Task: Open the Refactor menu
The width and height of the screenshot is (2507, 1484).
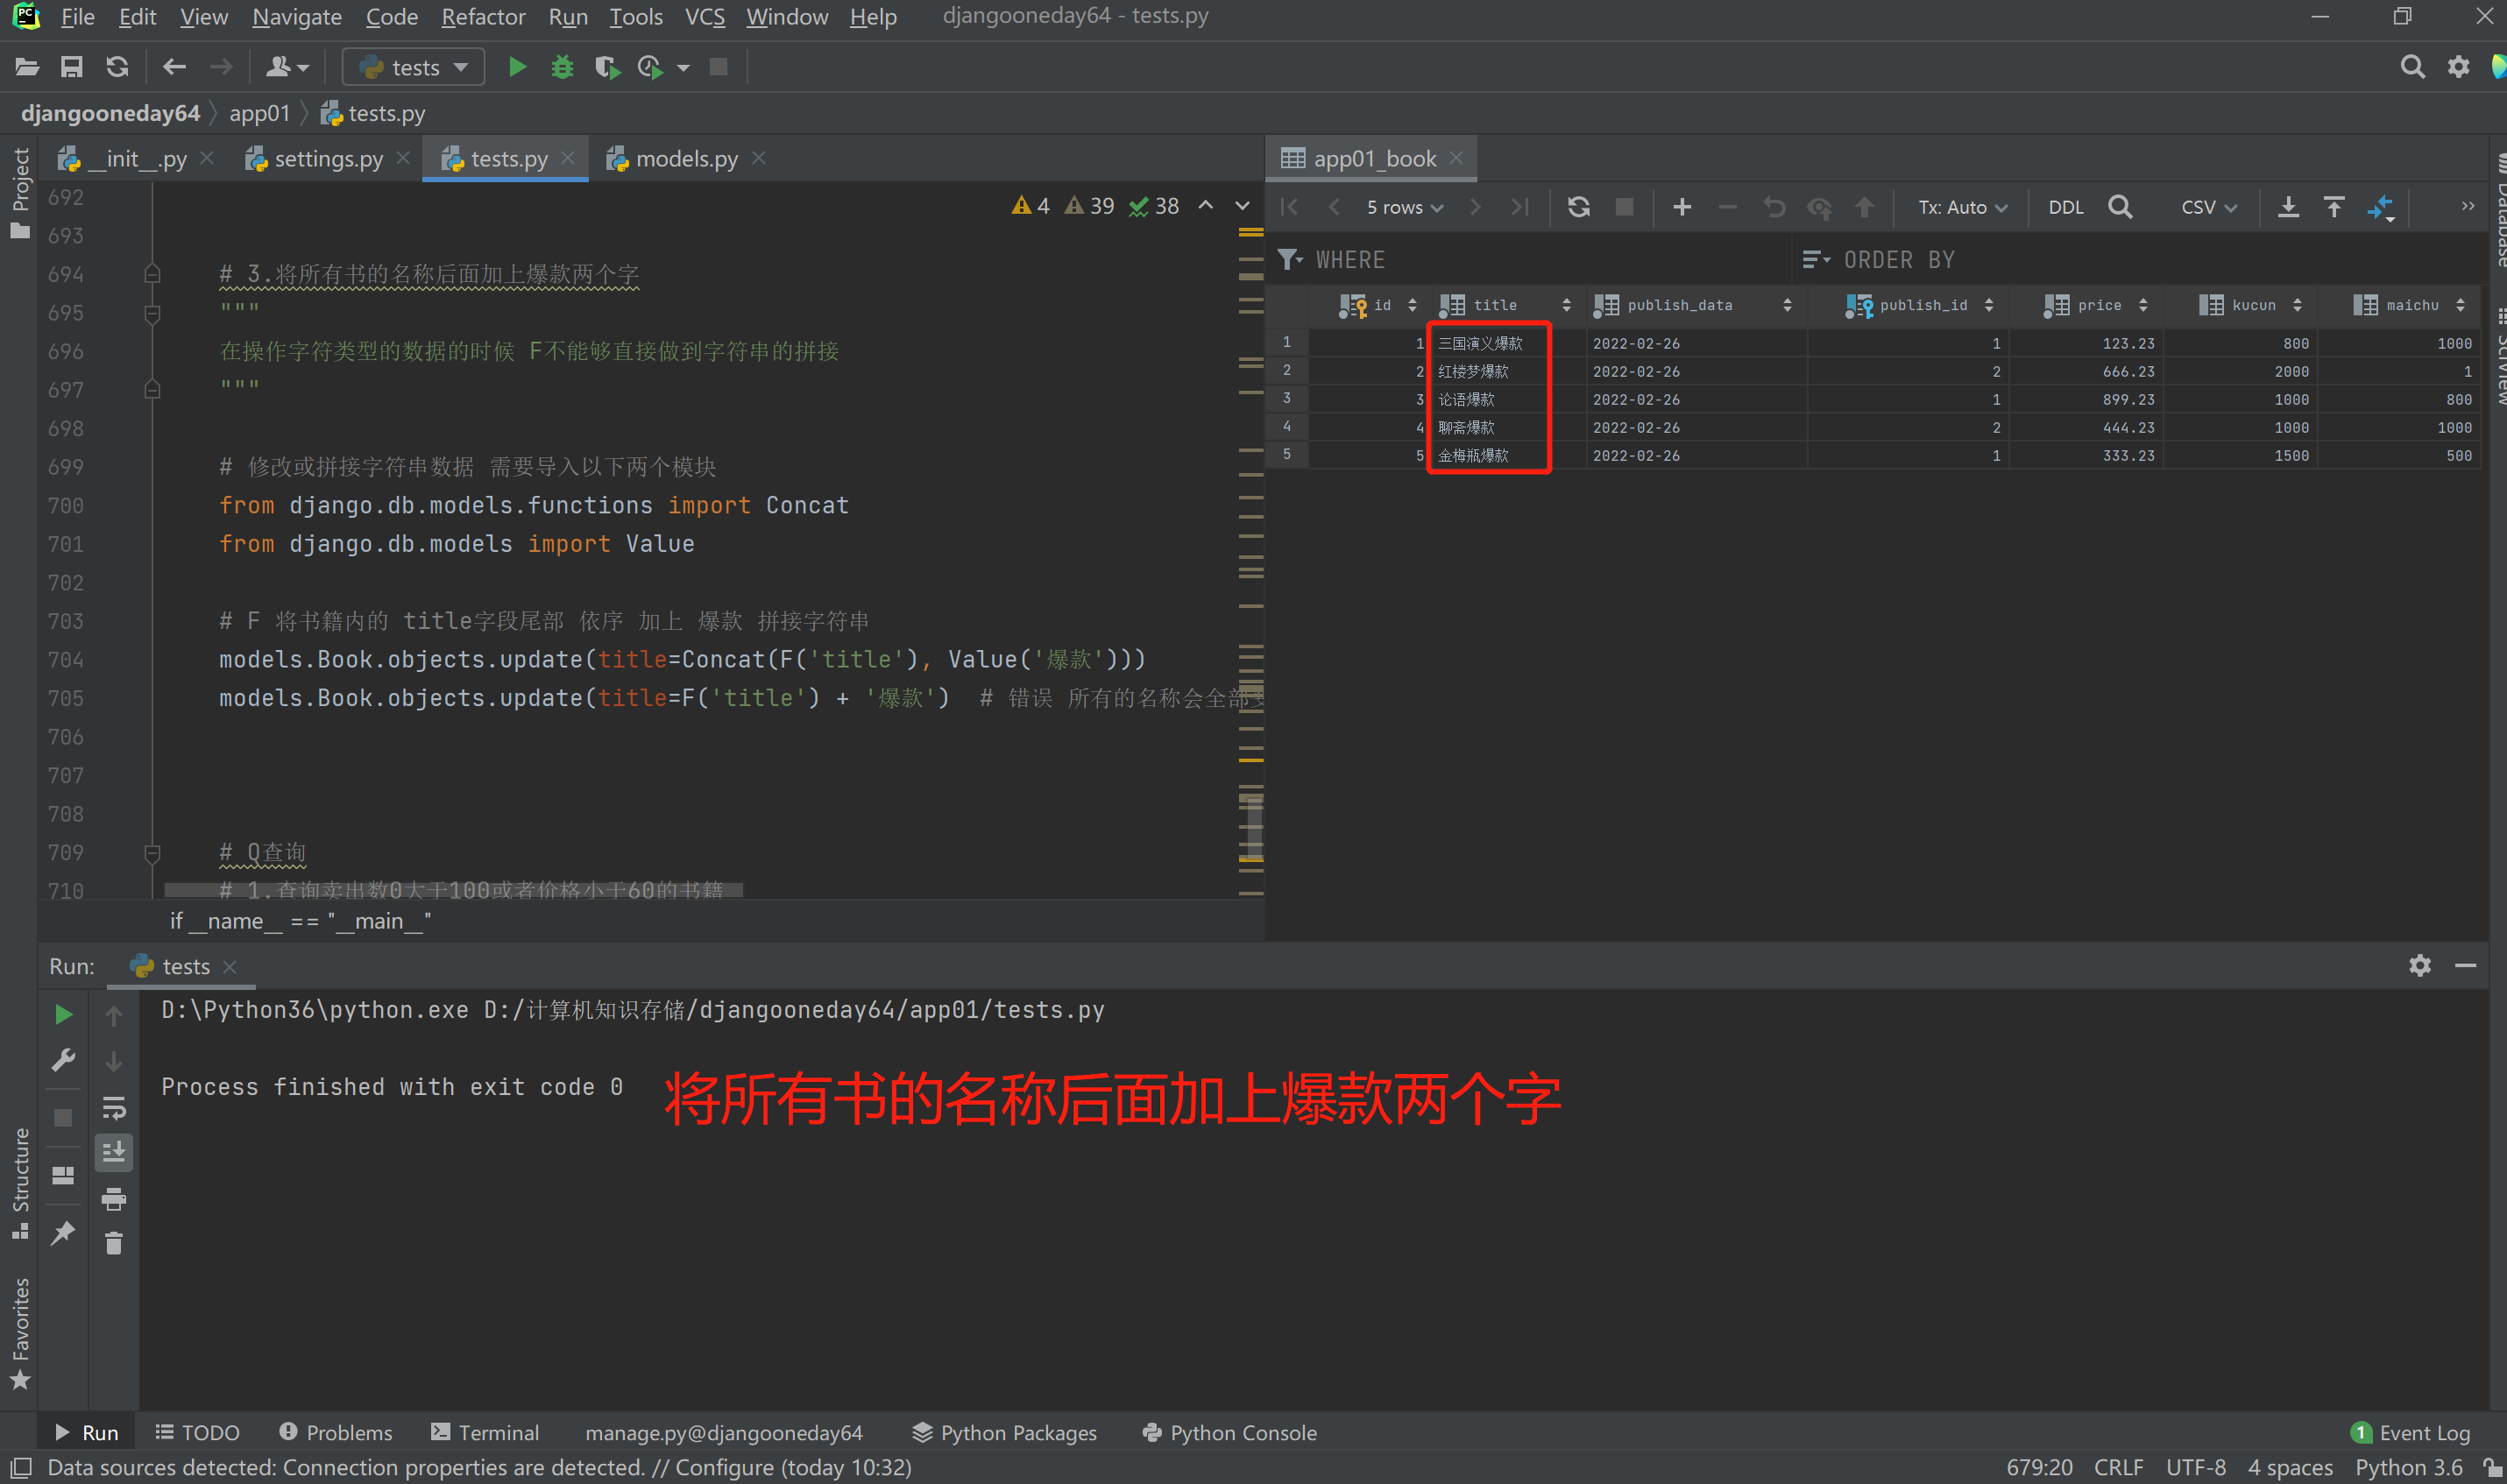Action: [x=483, y=17]
